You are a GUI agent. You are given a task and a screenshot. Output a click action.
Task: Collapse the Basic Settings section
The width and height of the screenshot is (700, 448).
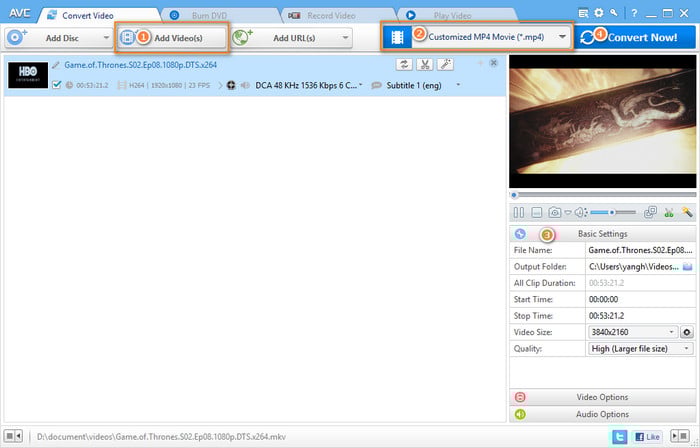click(603, 234)
